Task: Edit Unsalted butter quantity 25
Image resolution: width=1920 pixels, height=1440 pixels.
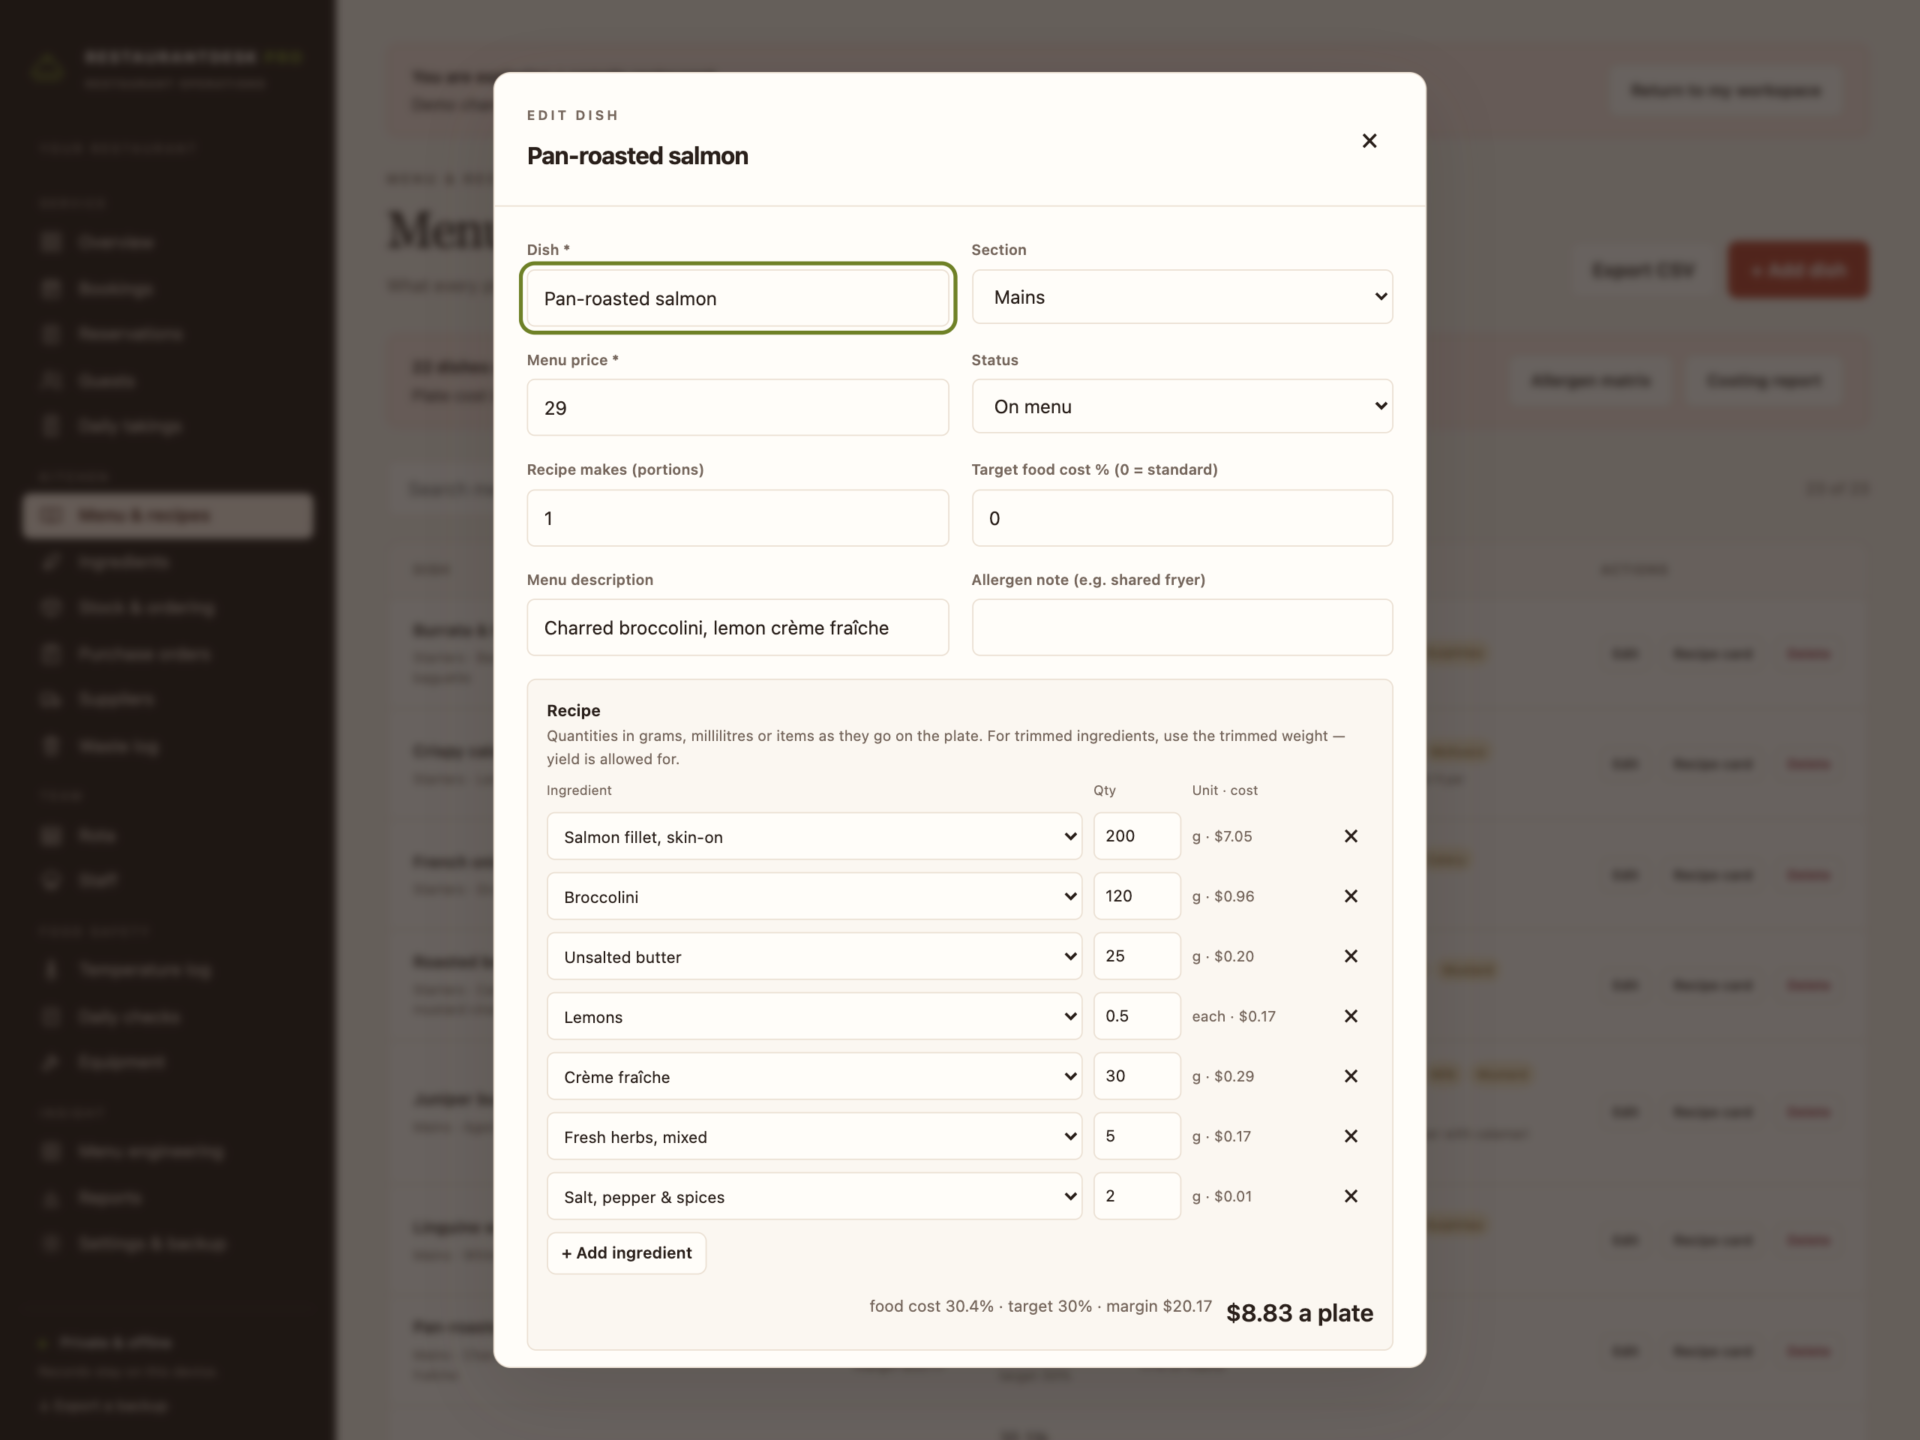Action: (x=1137, y=956)
